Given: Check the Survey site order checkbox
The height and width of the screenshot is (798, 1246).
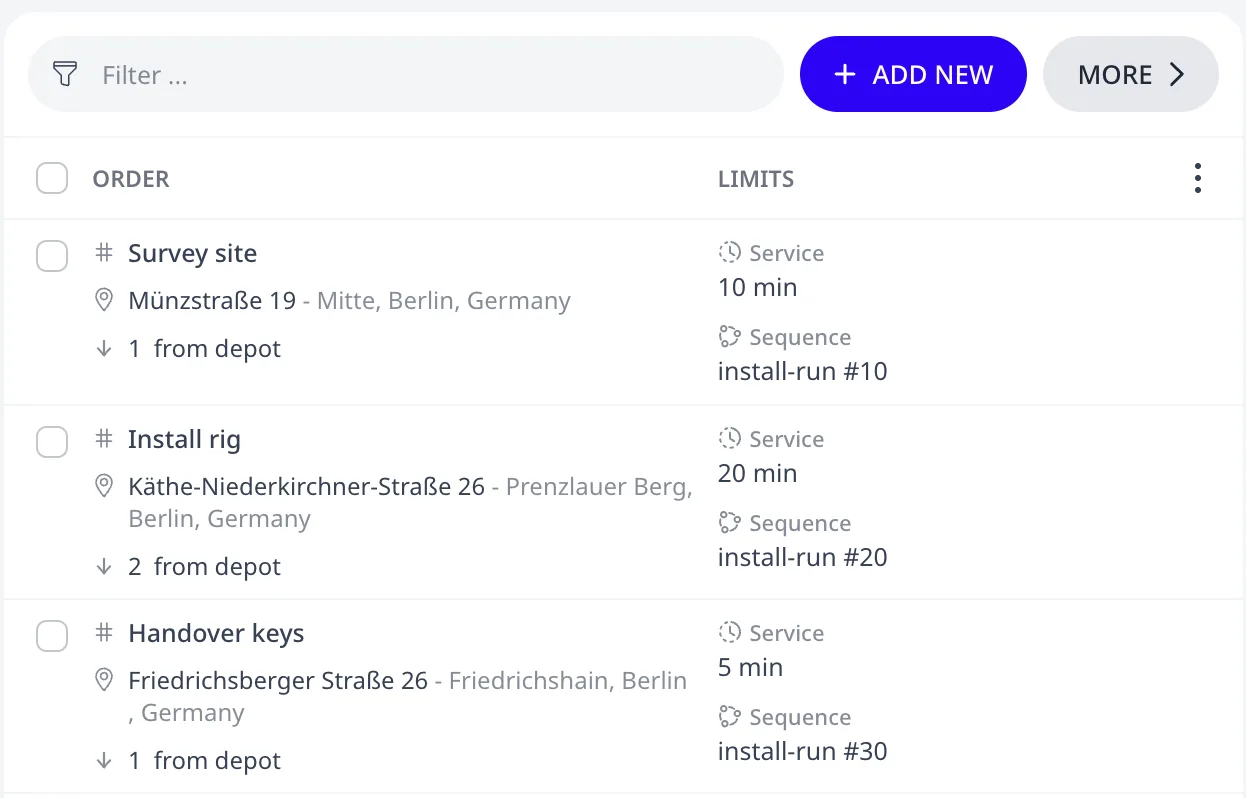Looking at the screenshot, I should tap(52, 255).
